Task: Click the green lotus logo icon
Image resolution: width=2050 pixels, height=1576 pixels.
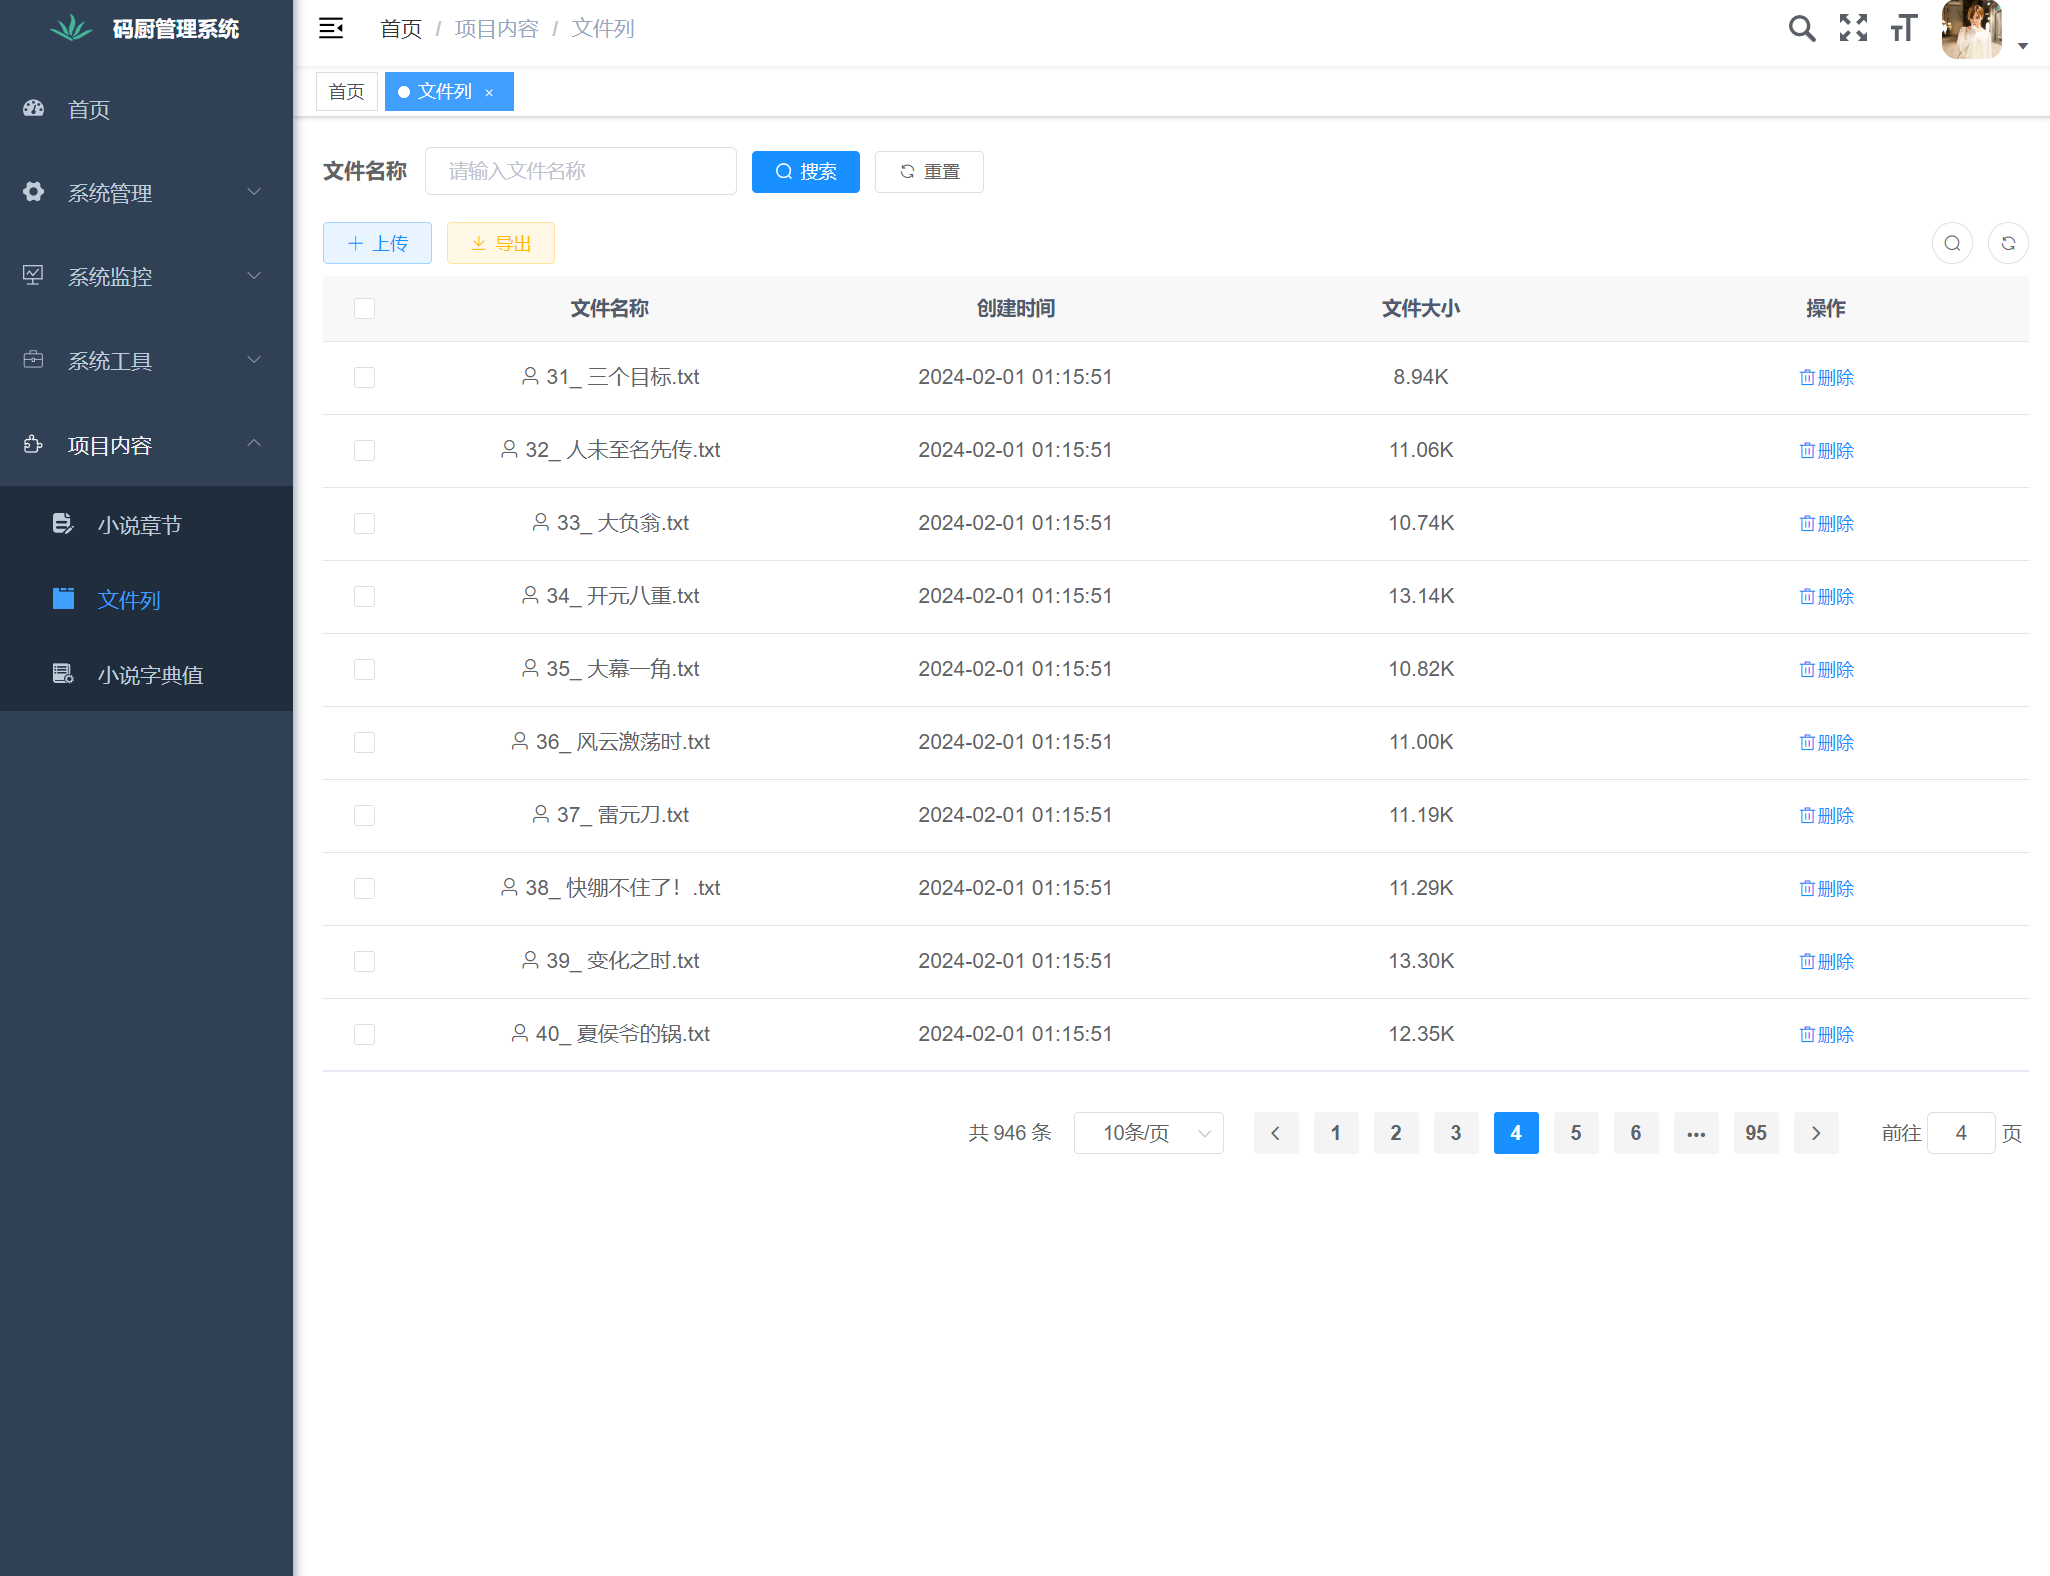Action: coord(72,28)
